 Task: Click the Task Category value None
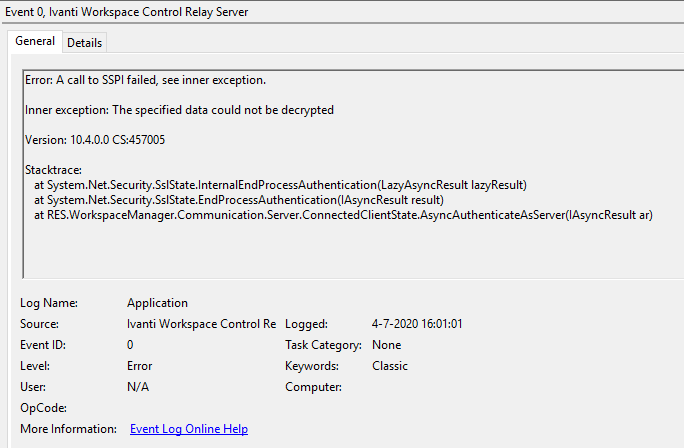point(387,345)
